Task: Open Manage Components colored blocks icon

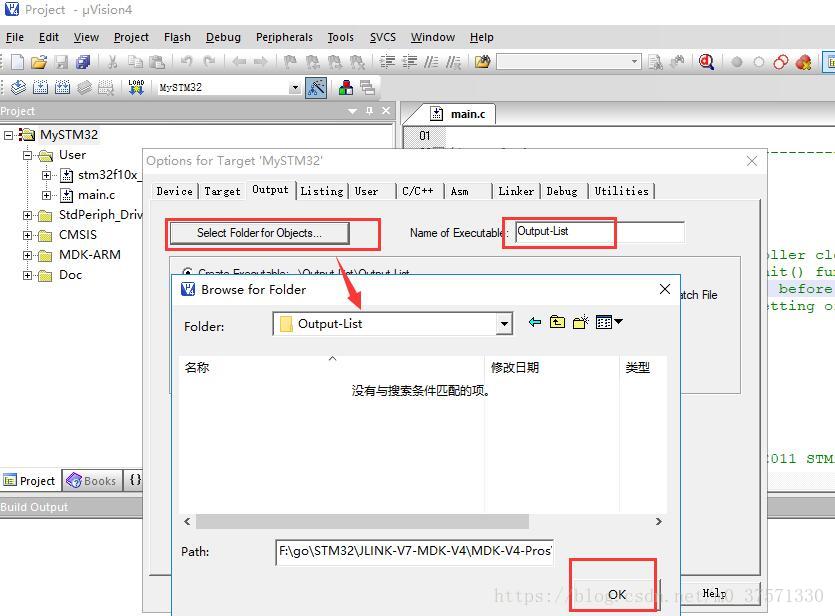Action: click(346, 87)
